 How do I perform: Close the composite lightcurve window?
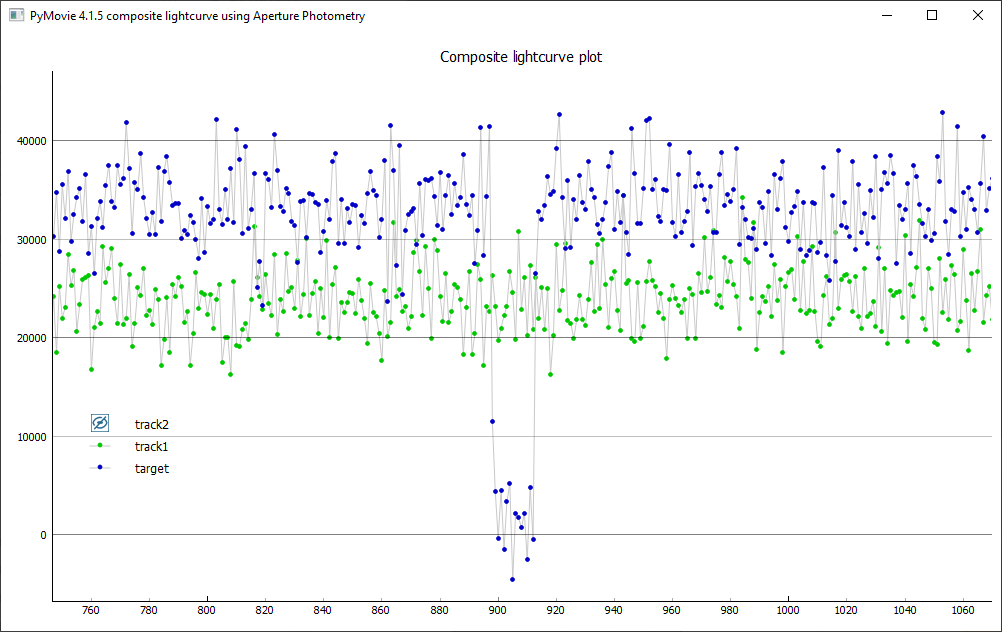978,16
